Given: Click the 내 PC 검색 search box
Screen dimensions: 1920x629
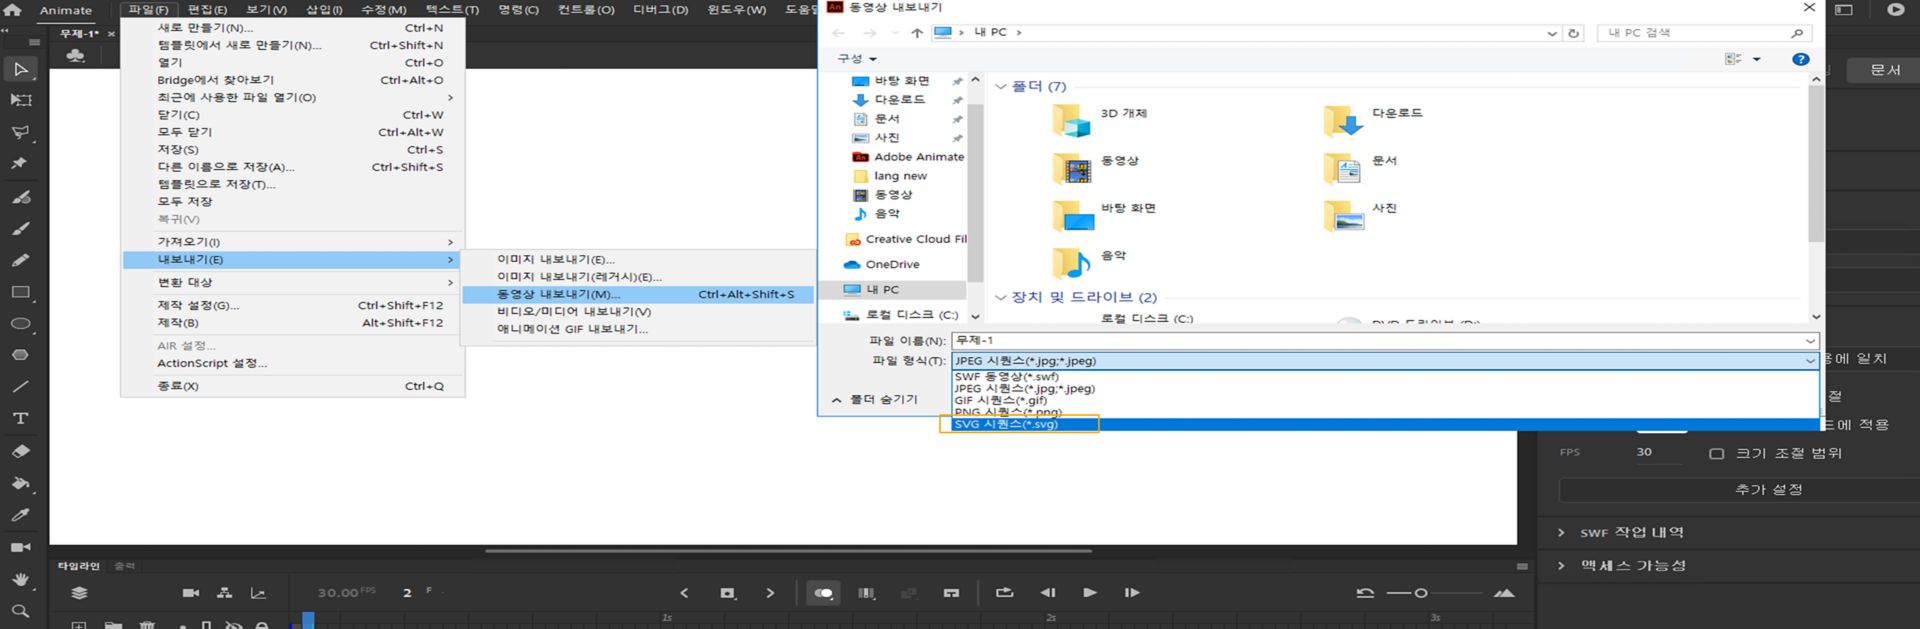Looking at the screenshot, I should tap(1705, 33).
